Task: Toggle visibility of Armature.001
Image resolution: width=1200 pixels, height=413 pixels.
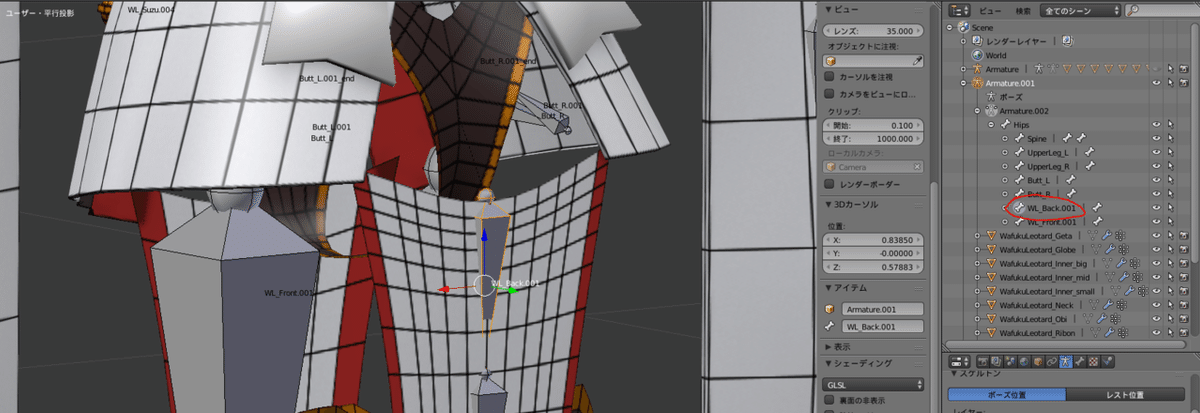Action: click(1158, 83)
